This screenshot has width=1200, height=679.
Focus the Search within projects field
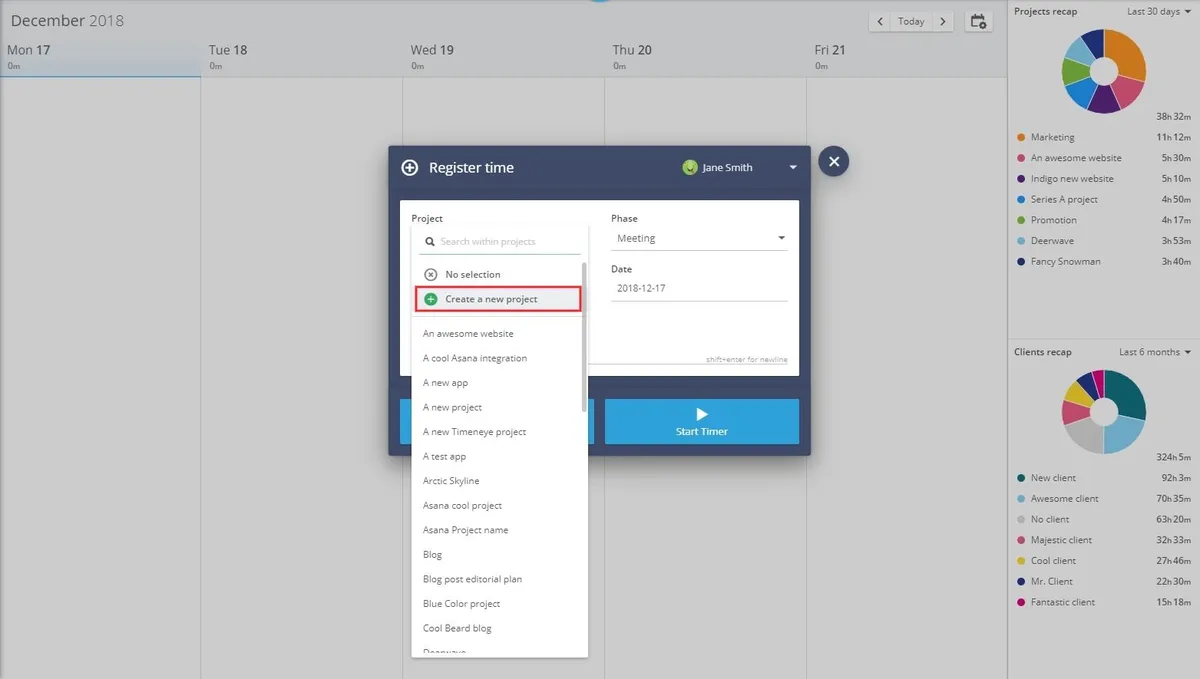(500, 242)
